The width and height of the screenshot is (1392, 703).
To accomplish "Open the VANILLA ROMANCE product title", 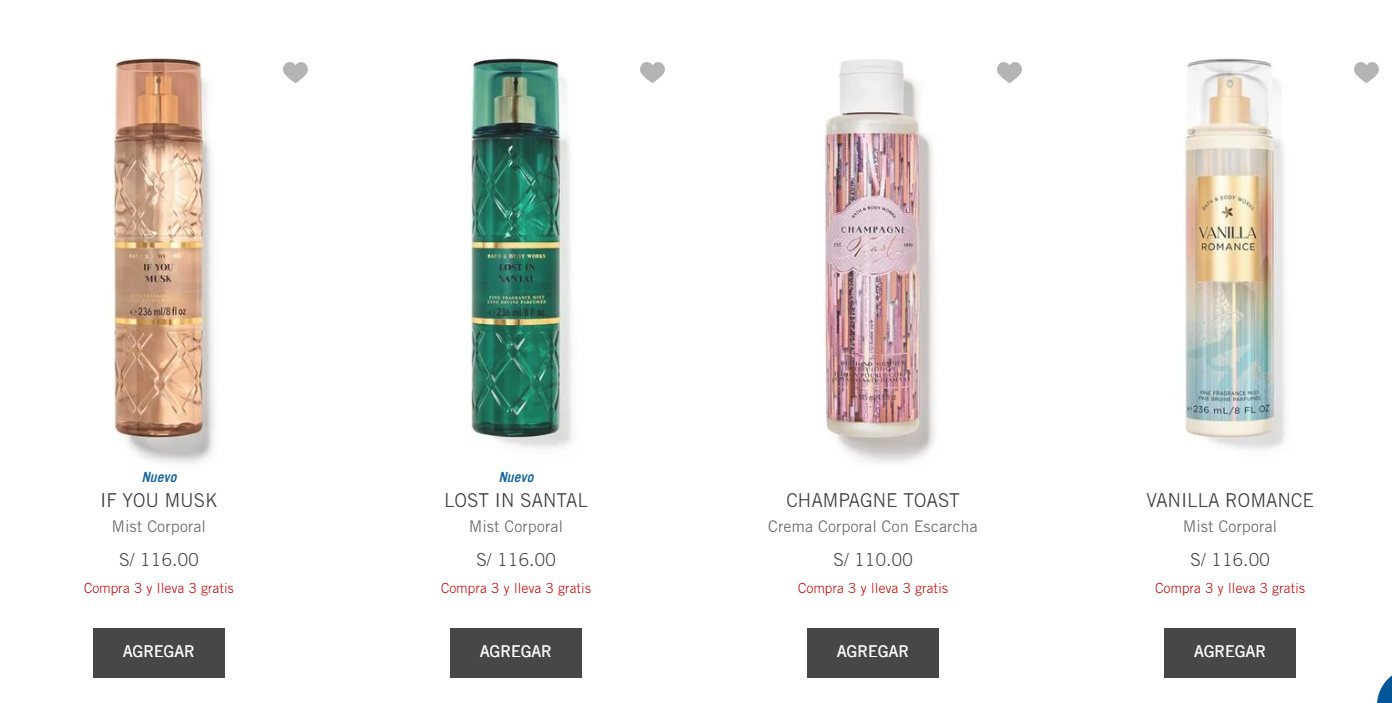I will click(x=1230, y=500).
